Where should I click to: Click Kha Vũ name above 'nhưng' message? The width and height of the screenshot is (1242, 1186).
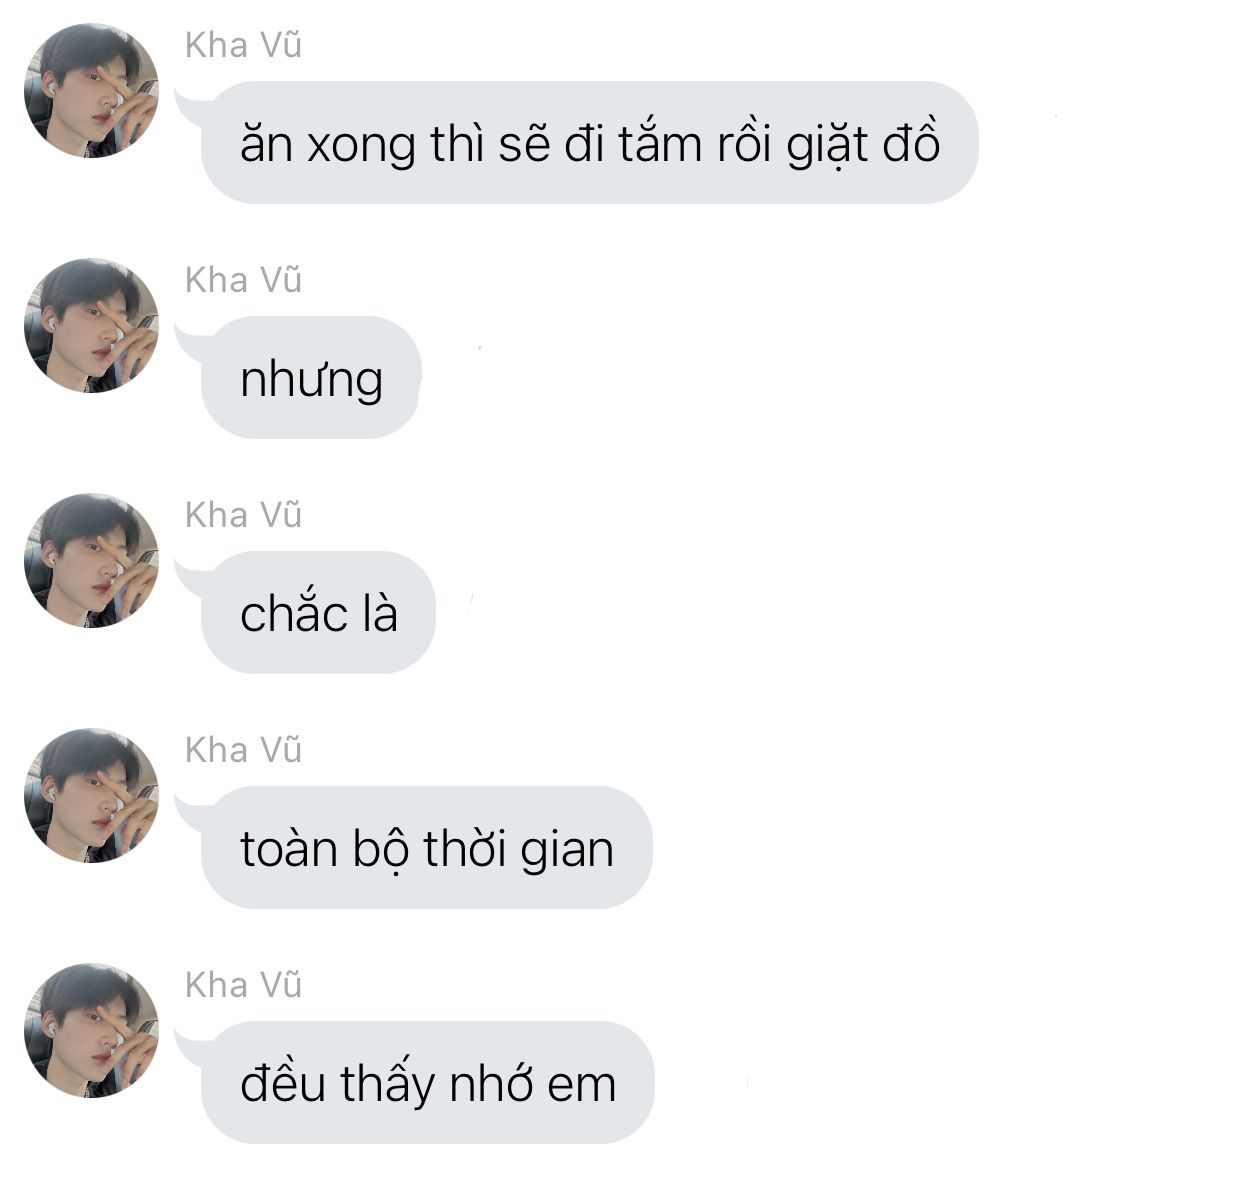tap(243, 280)
